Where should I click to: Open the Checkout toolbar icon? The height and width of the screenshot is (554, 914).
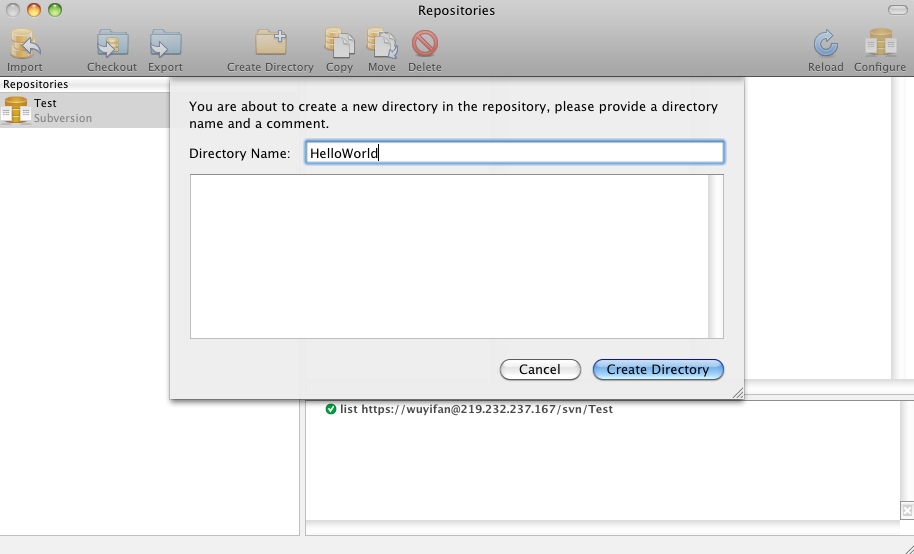click(112, 44)
